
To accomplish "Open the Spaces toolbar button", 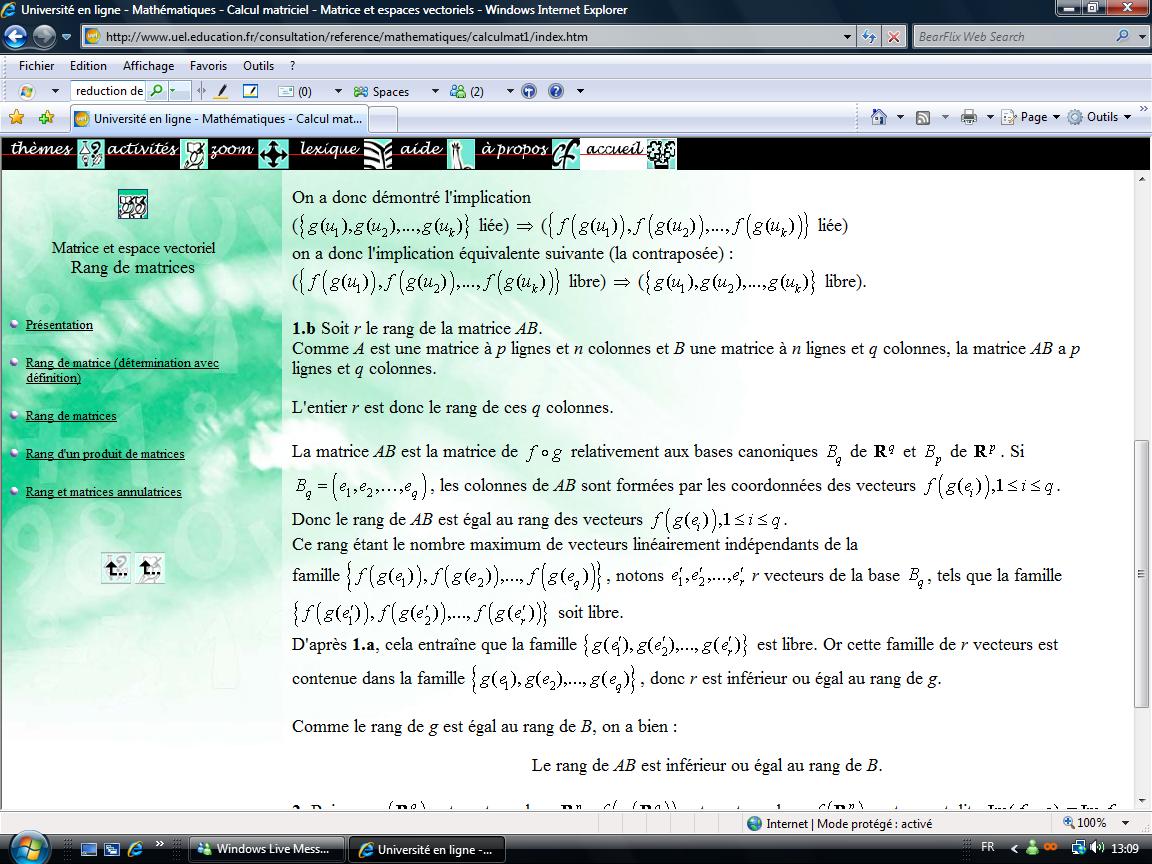I will pos(381,91).
